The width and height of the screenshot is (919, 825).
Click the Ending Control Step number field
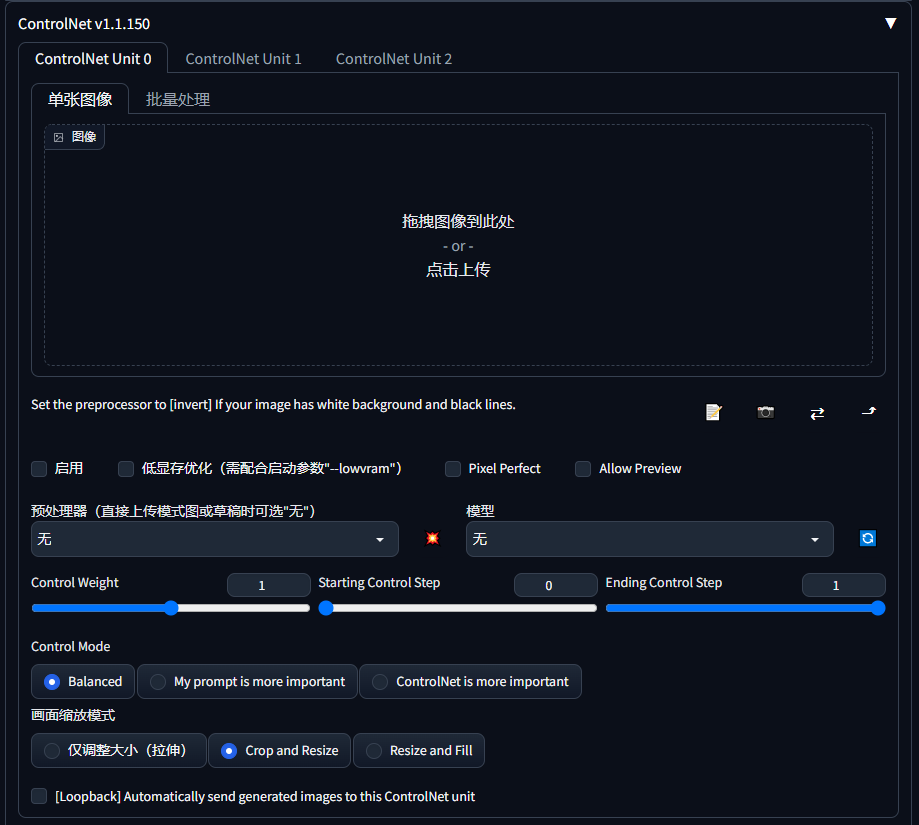[843, 585]
